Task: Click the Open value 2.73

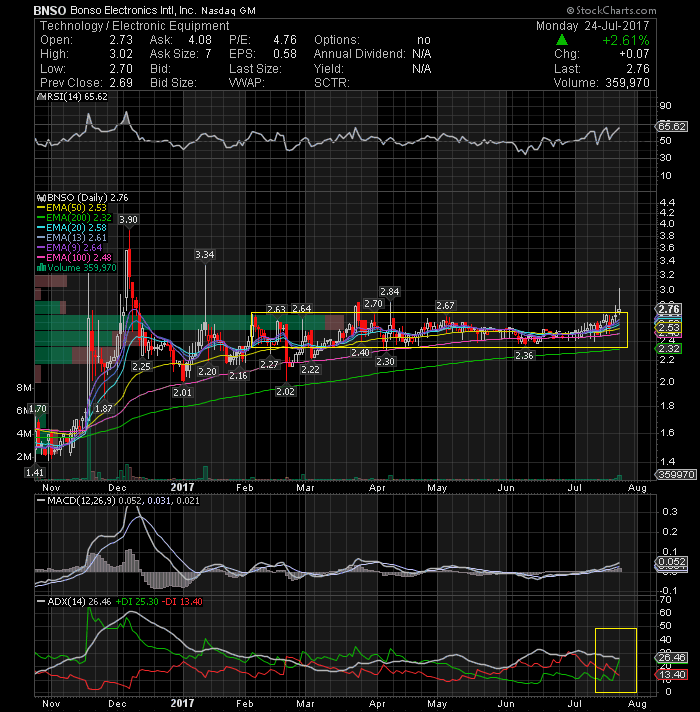Action: point(121,40)
